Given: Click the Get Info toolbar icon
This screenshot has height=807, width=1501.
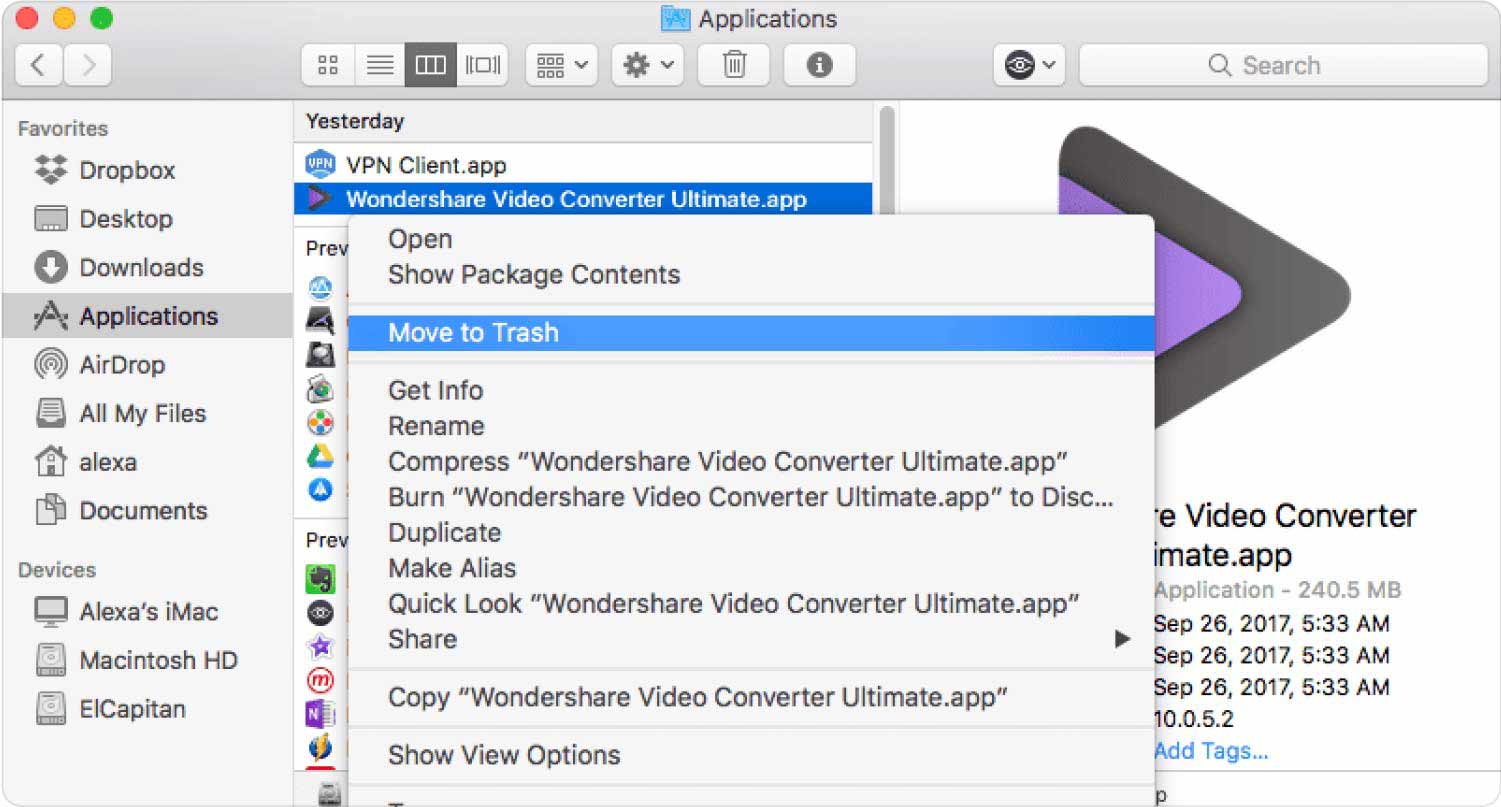Looking at the screenshot, I should pos(819,66).
